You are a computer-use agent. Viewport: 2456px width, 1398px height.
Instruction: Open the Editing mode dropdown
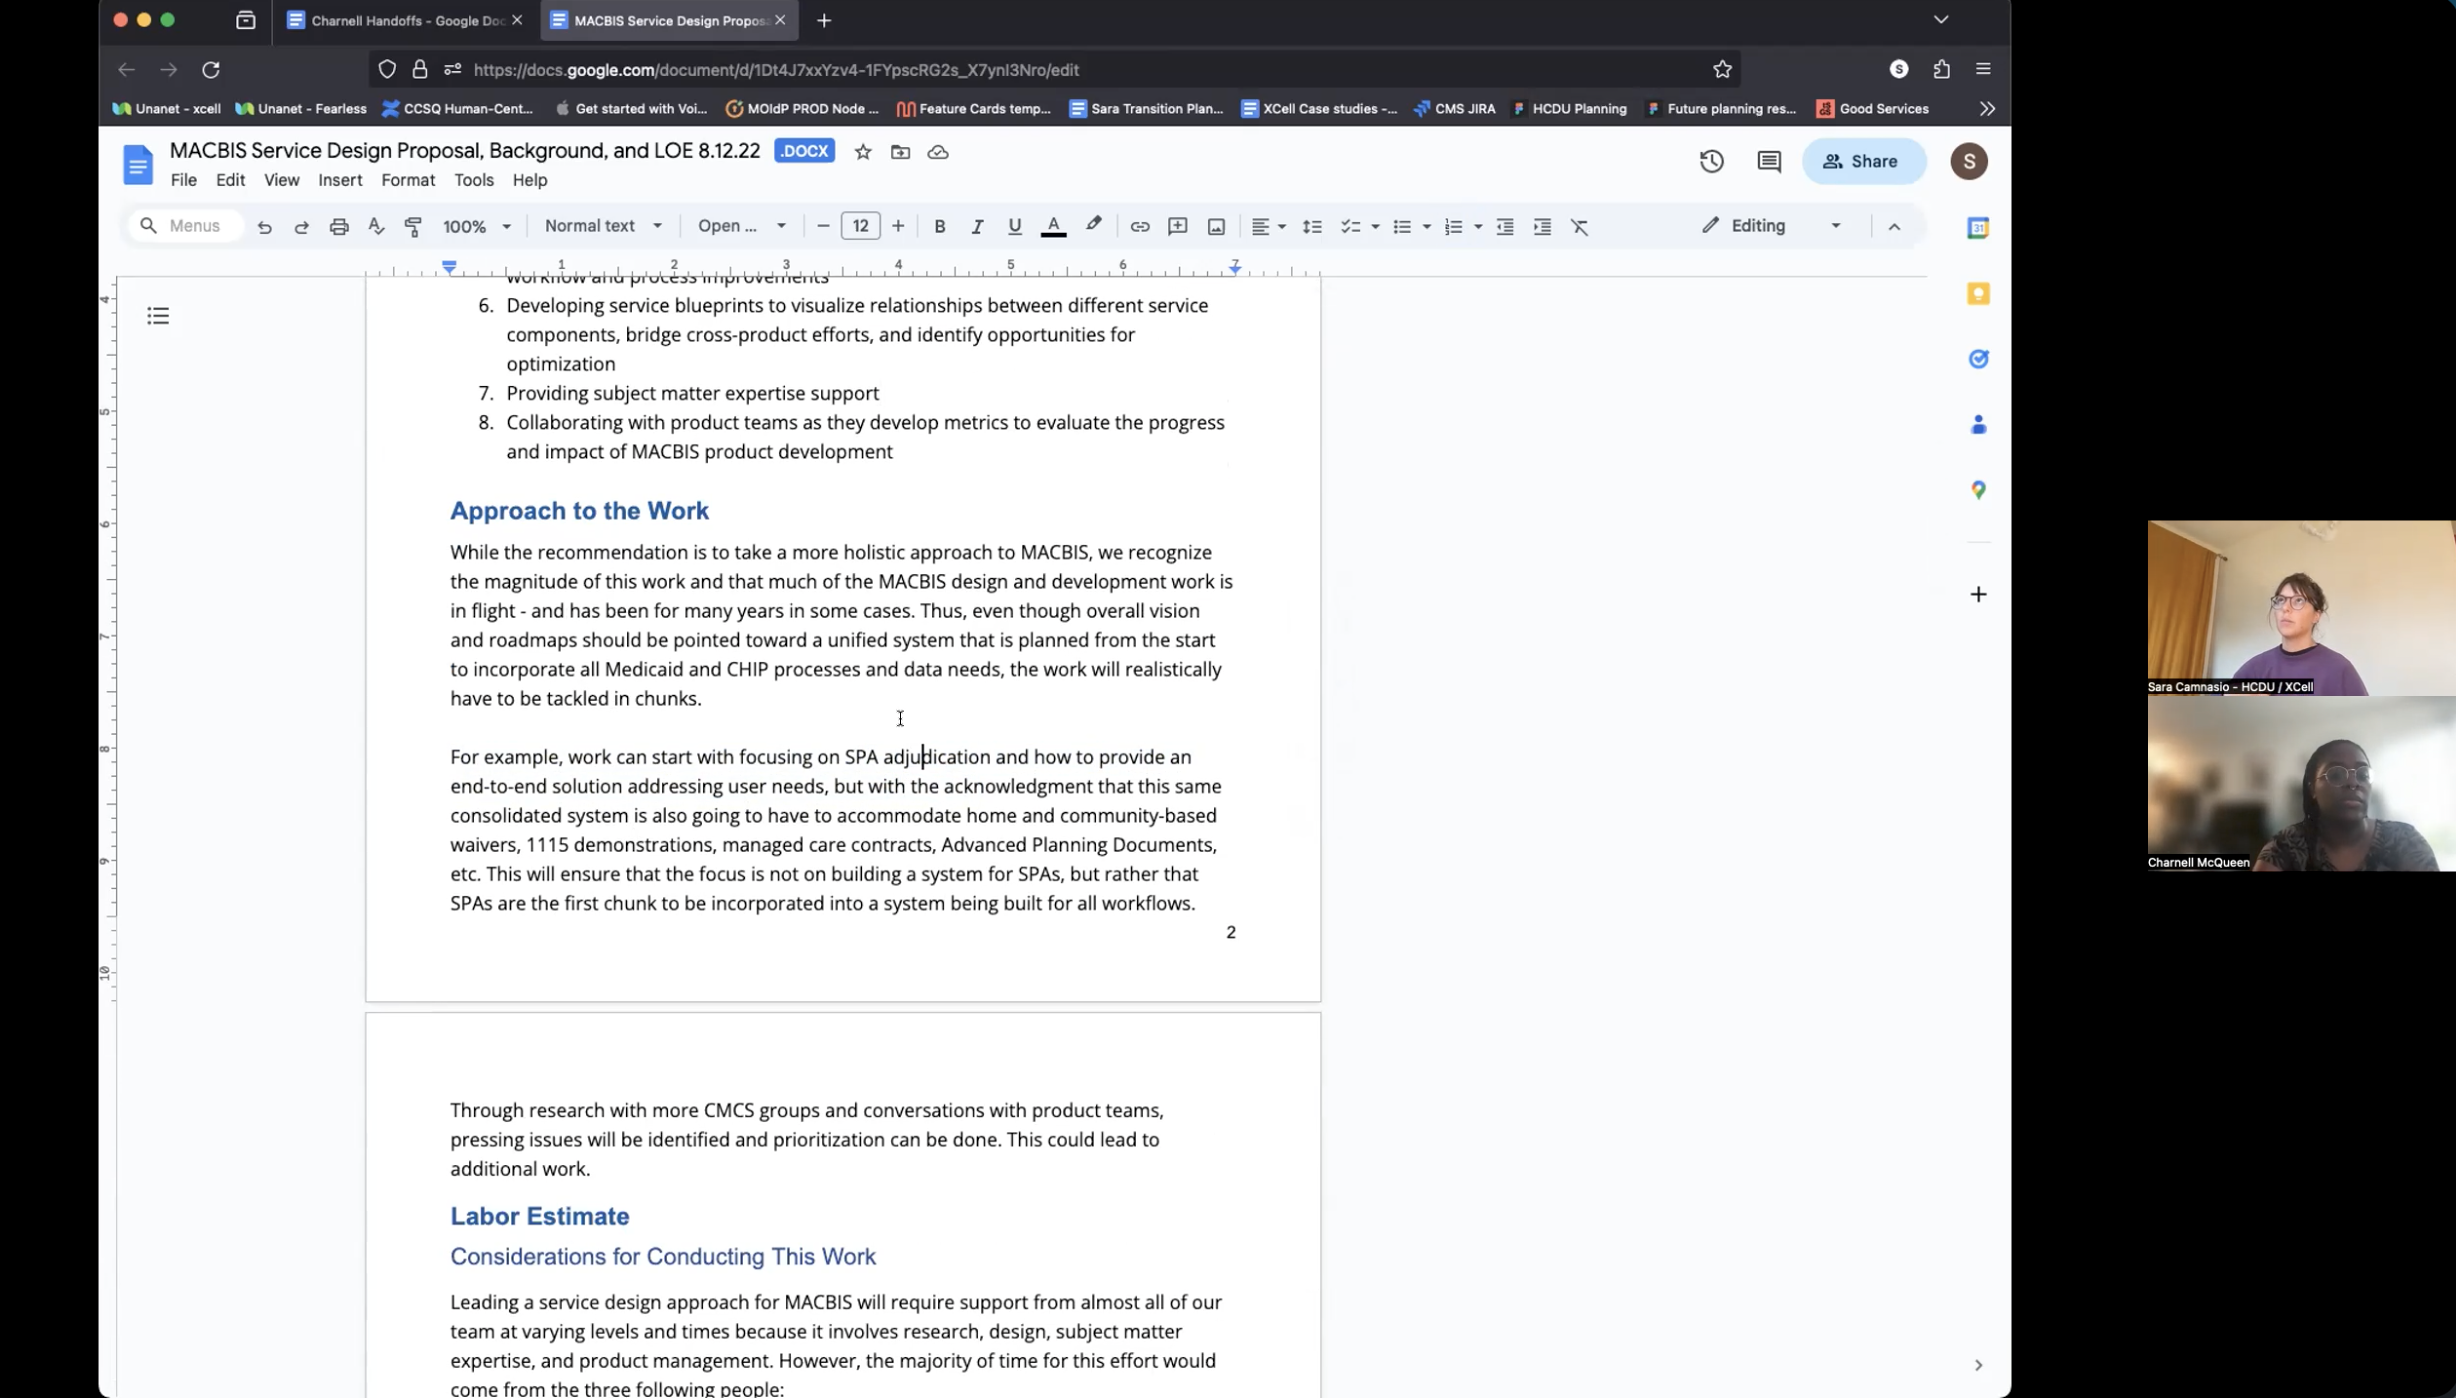pyautogui.click(x=1771, y=226)
